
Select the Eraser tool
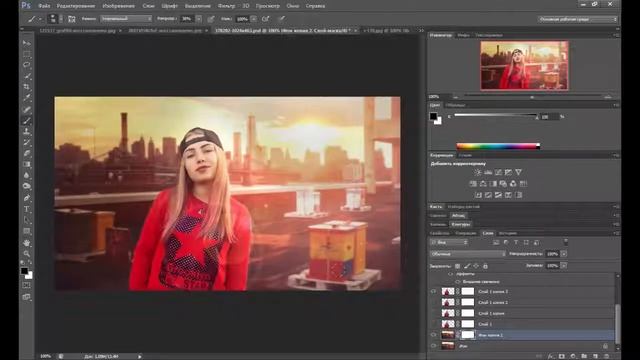(x=27, y=153)
